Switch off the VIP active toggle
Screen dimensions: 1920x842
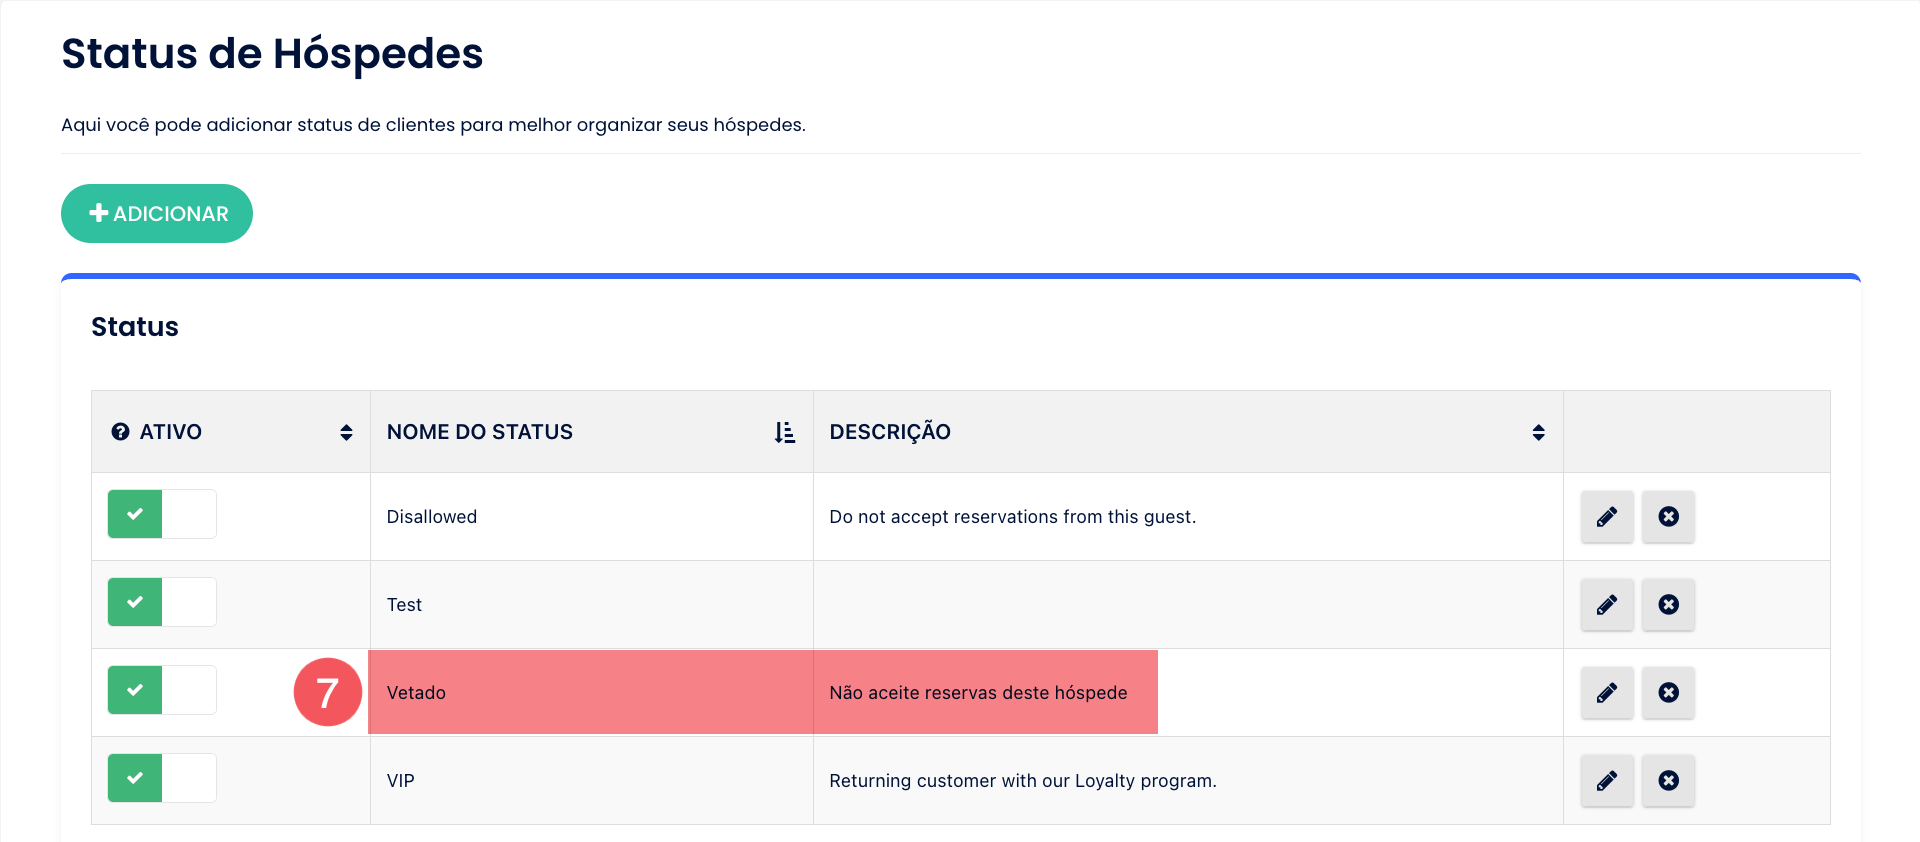(x=162, y=778)
